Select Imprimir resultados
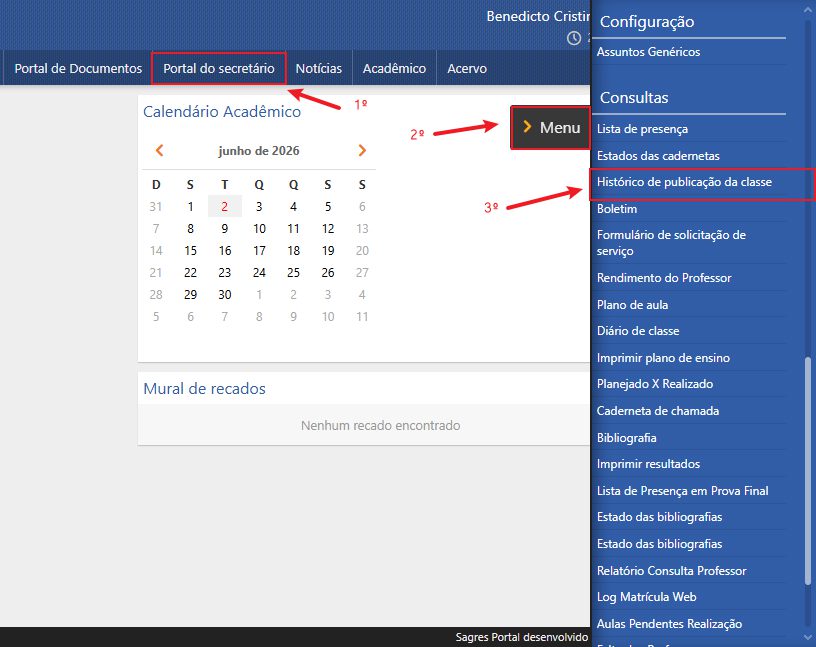 (x=648, y=464)
